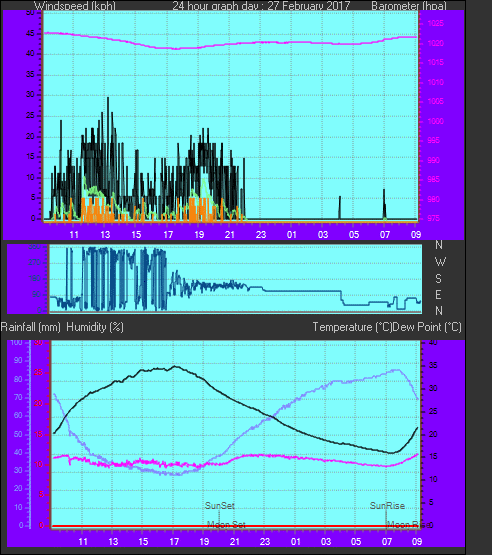
Task: Click the tallest wind gust peak near 13
Action: pyautogui.click(x=108, y=98)
